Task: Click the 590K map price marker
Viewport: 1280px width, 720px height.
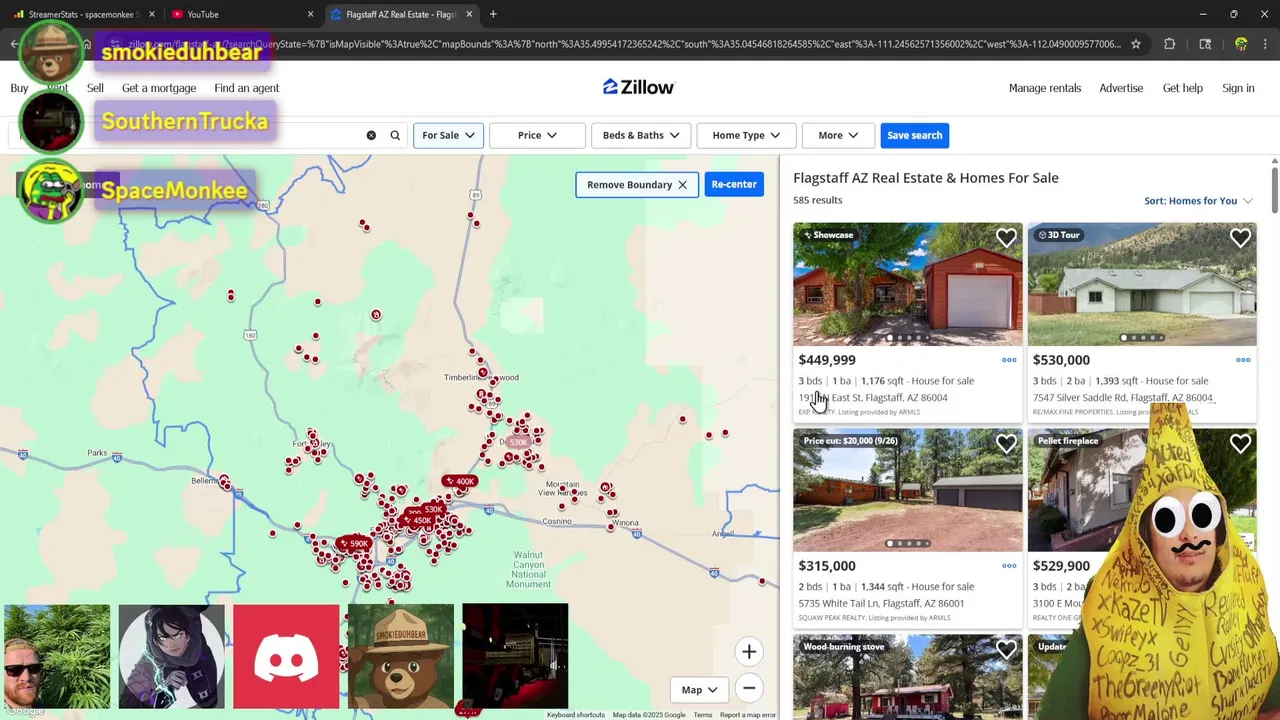Action: (354, 544)
